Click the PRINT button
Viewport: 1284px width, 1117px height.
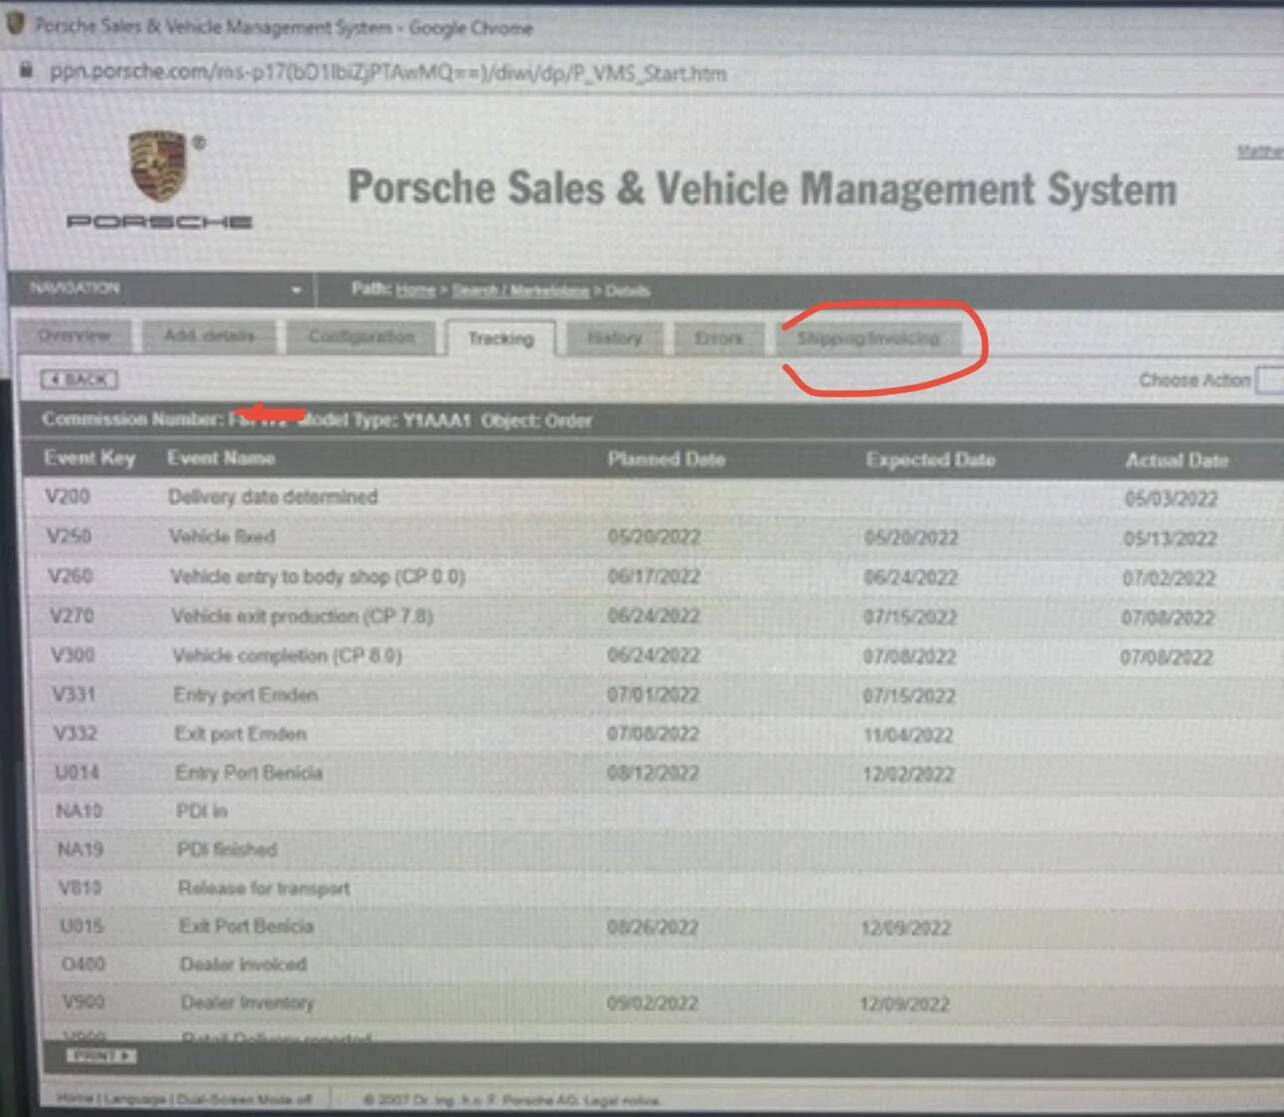101,1056
